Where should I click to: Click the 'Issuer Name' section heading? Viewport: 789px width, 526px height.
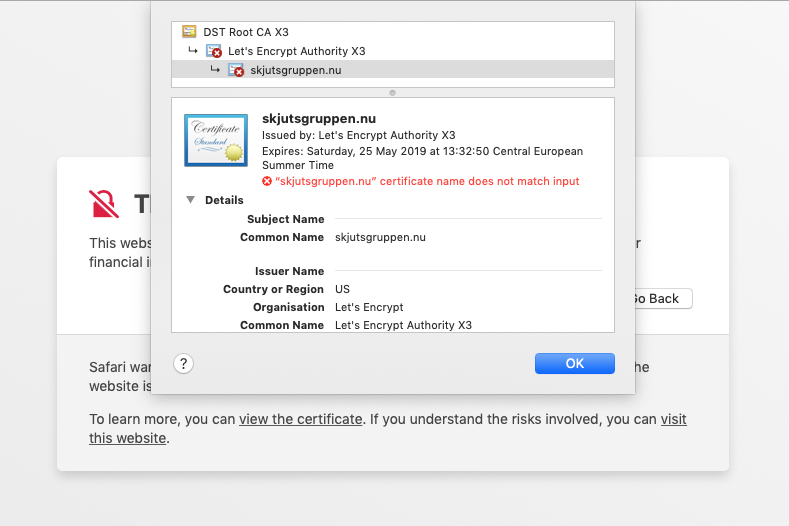point(289,271)
